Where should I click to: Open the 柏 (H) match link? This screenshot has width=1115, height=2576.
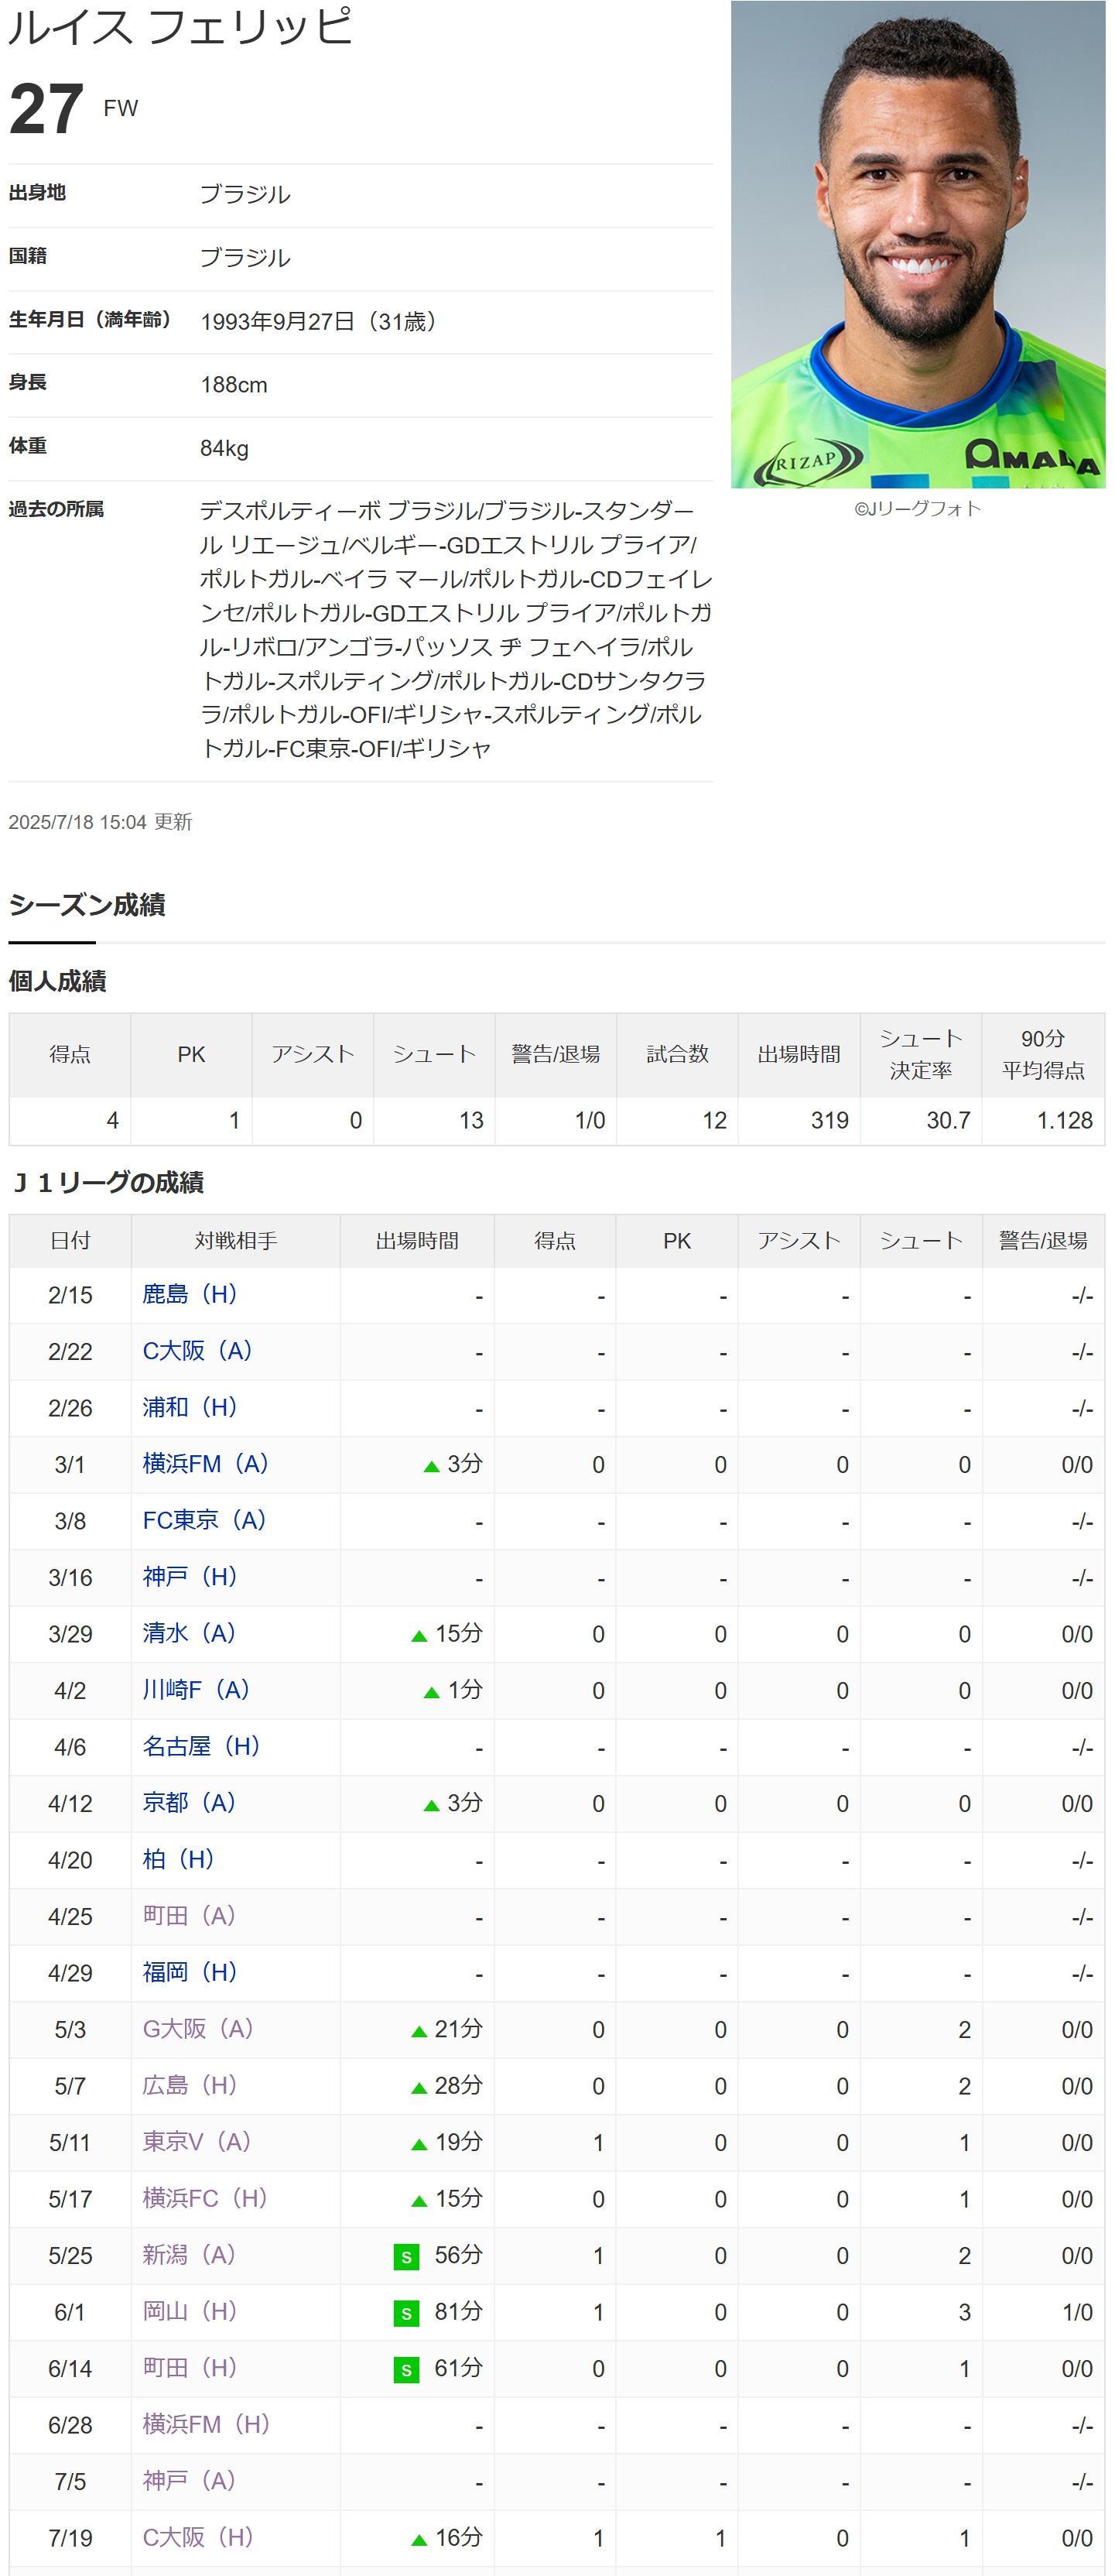point(178,1859)
